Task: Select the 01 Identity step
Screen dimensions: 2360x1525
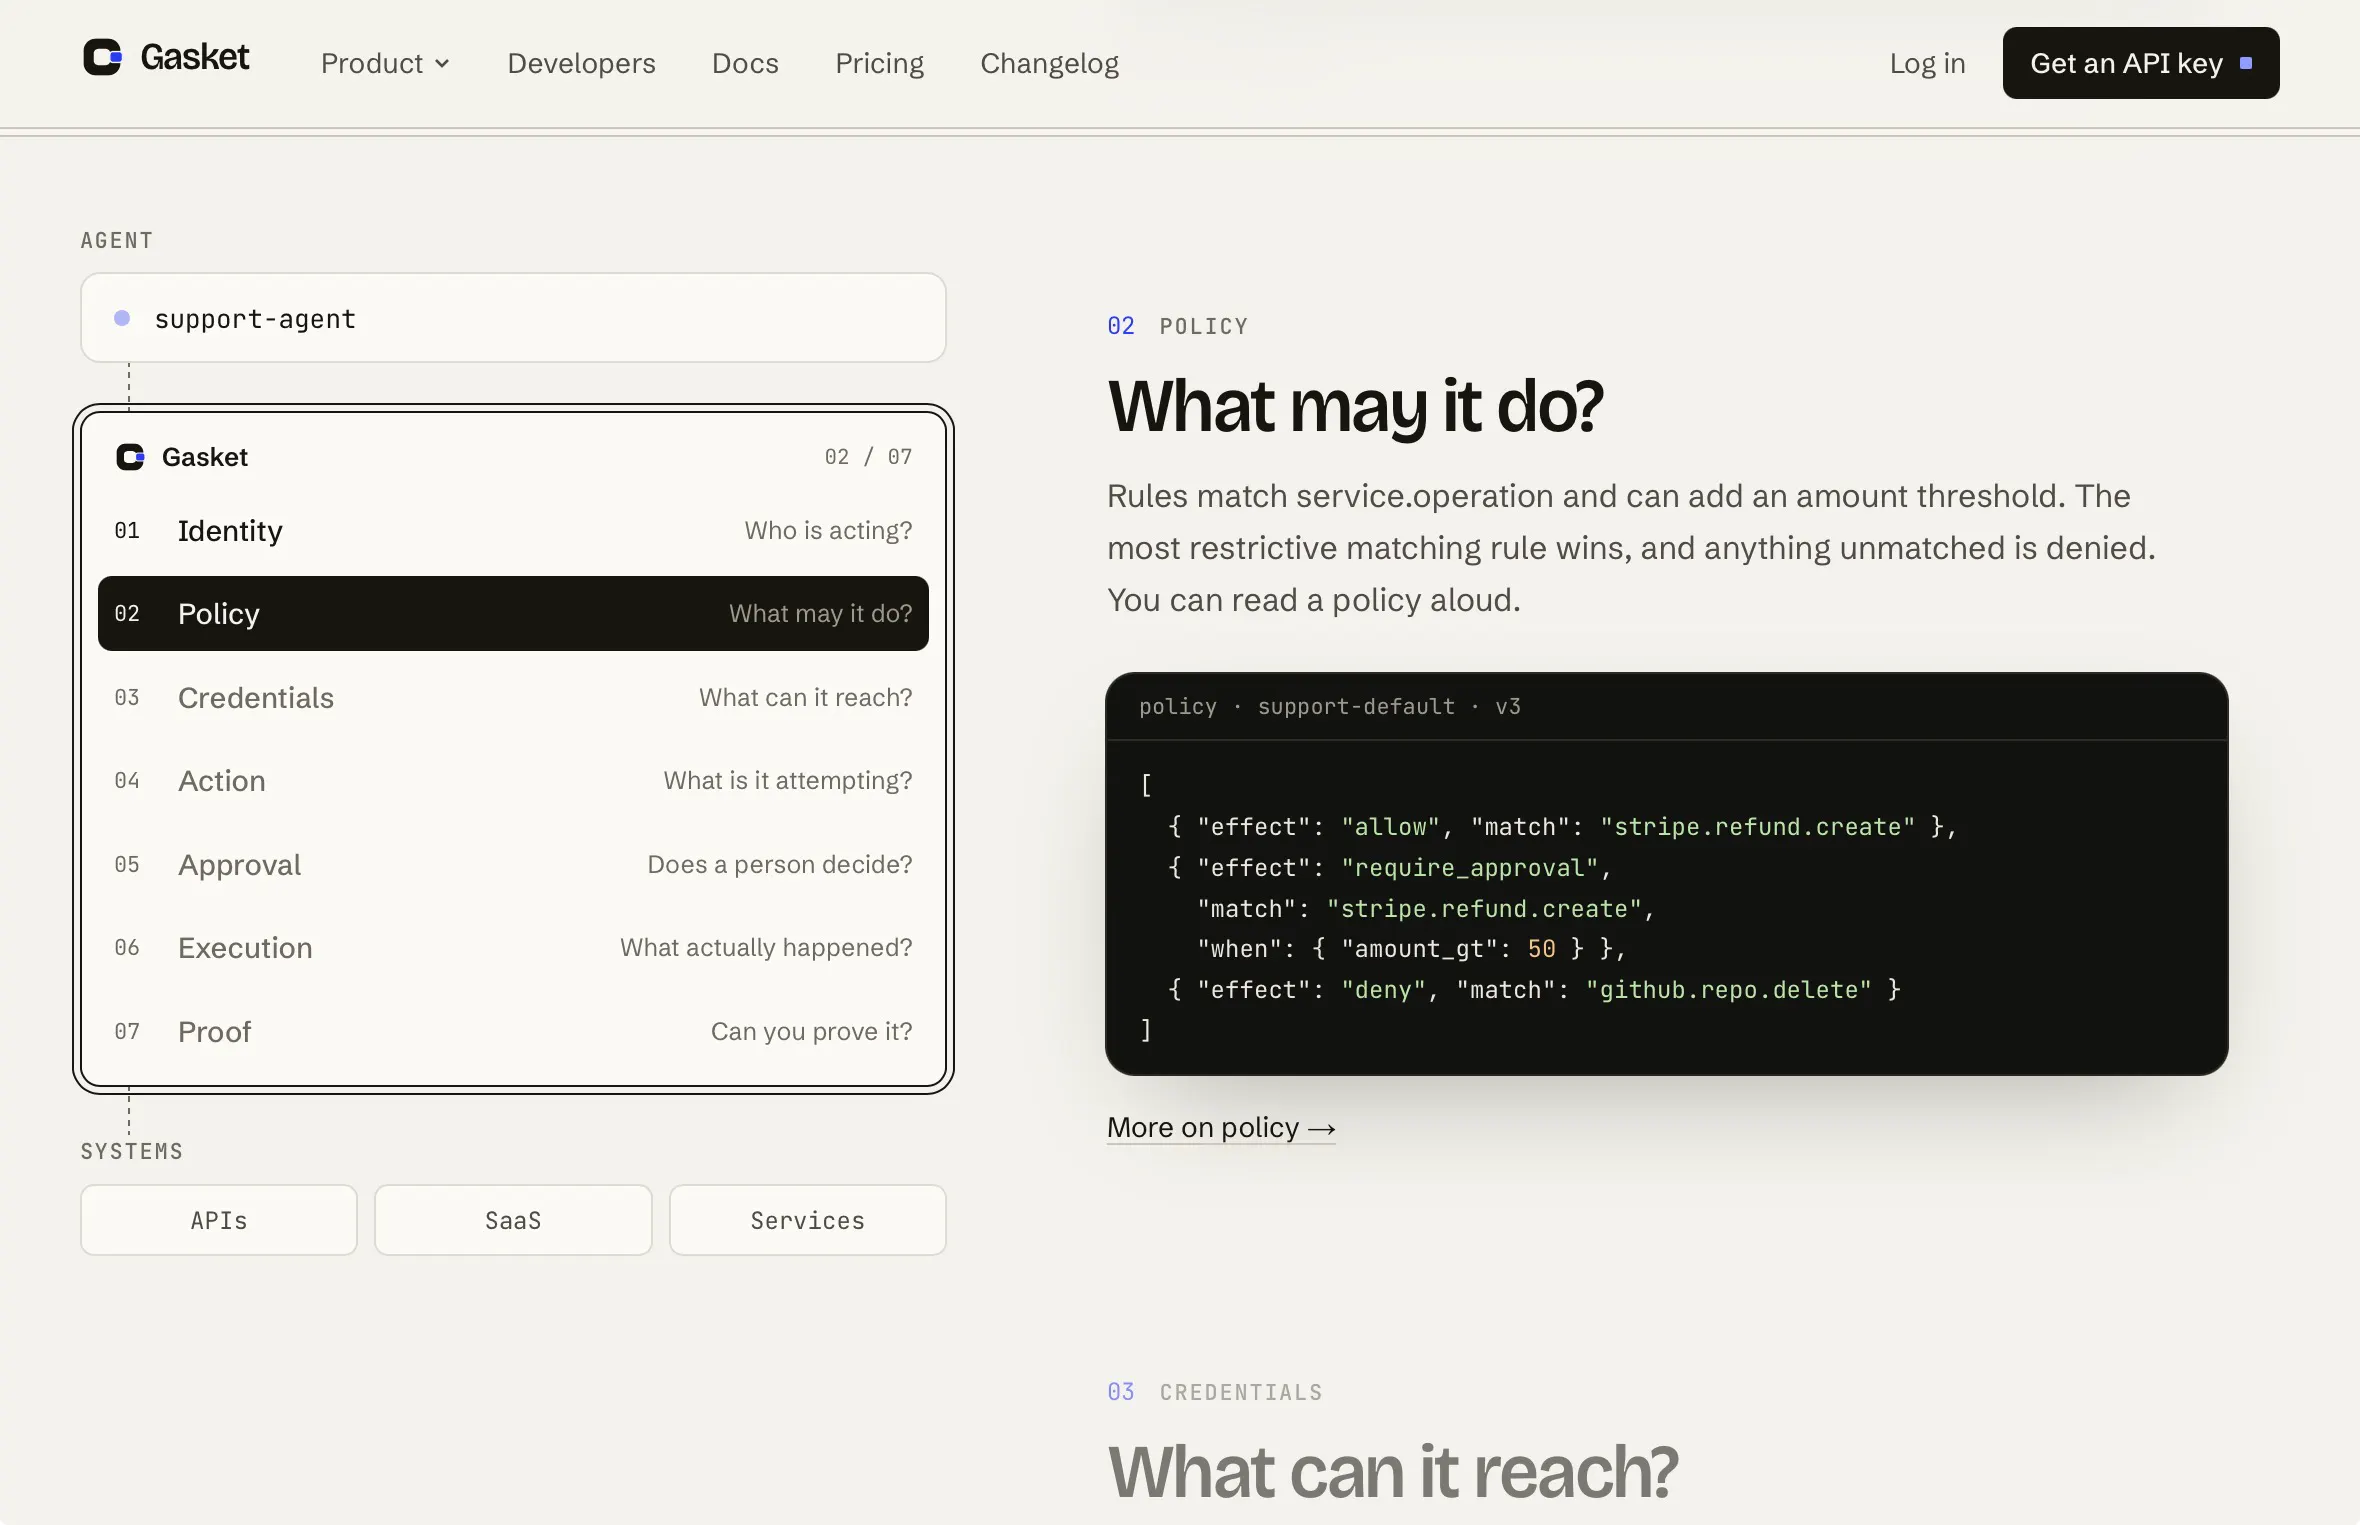Action: pyautogui.click(x=513, y=530)
